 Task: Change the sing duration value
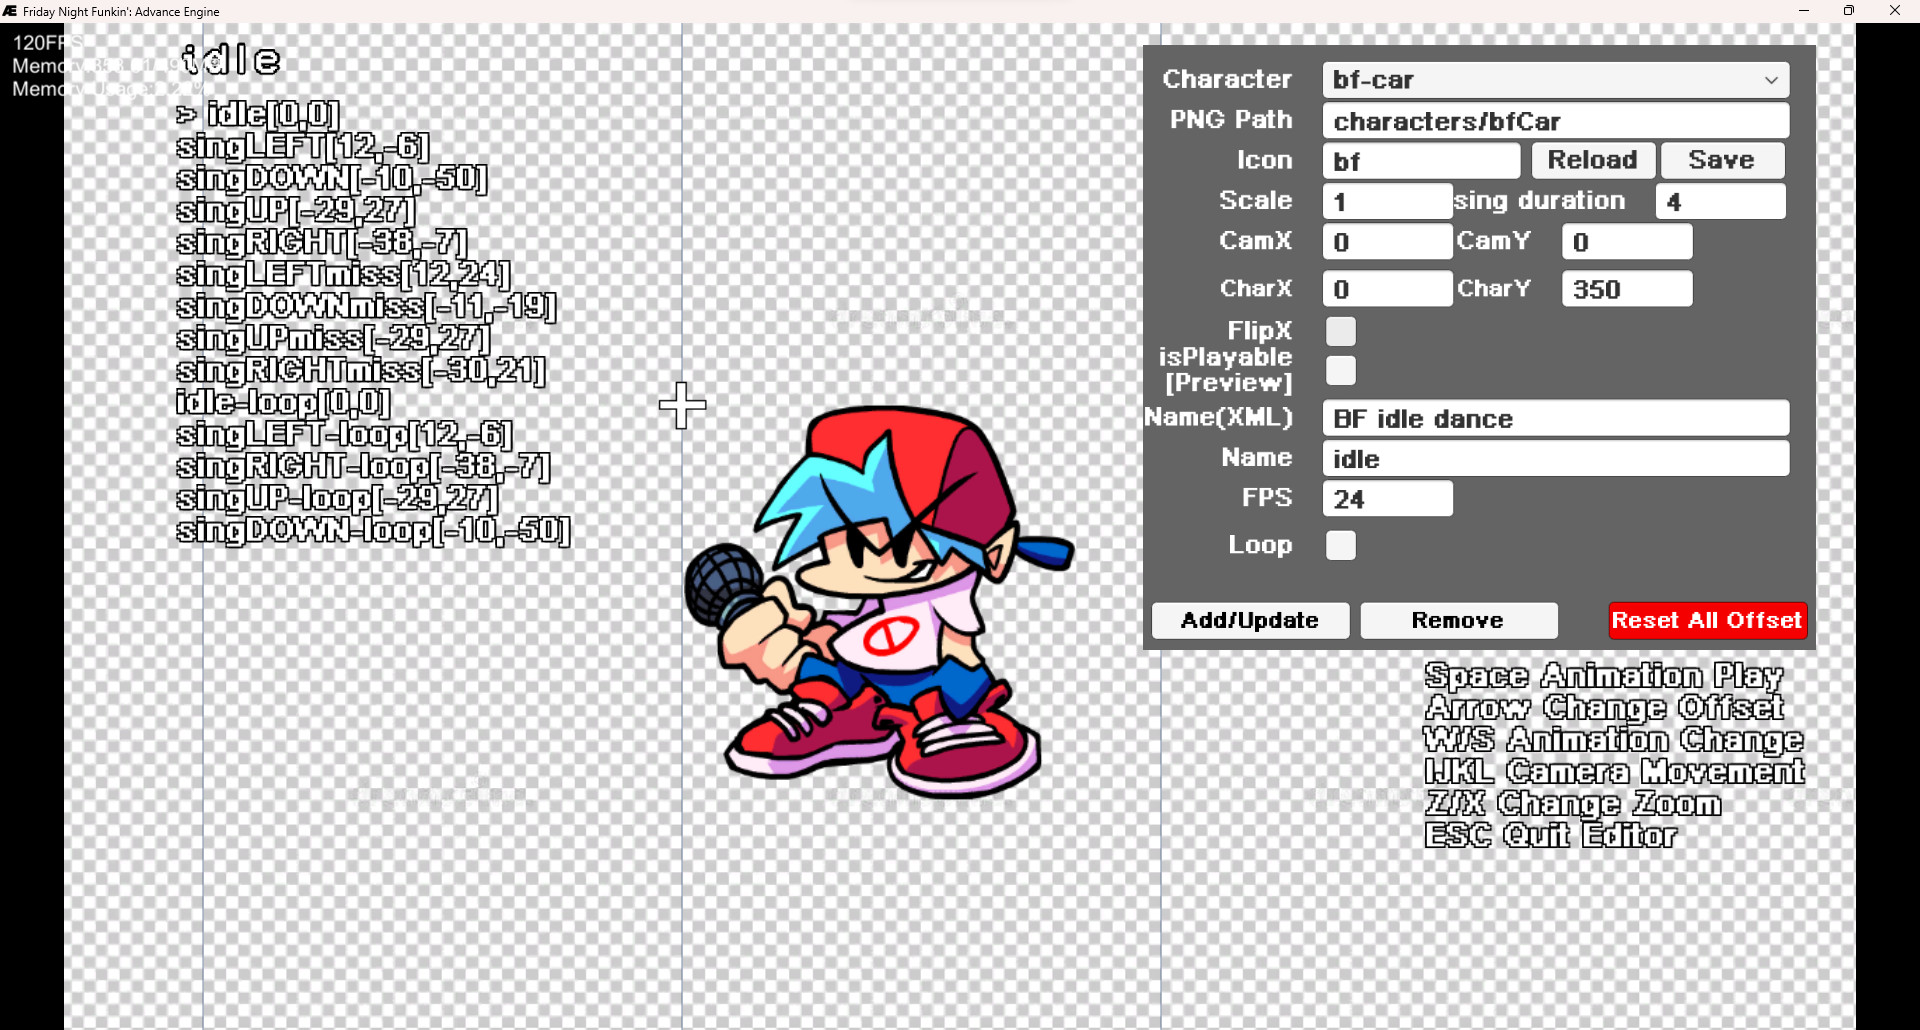1719,200
